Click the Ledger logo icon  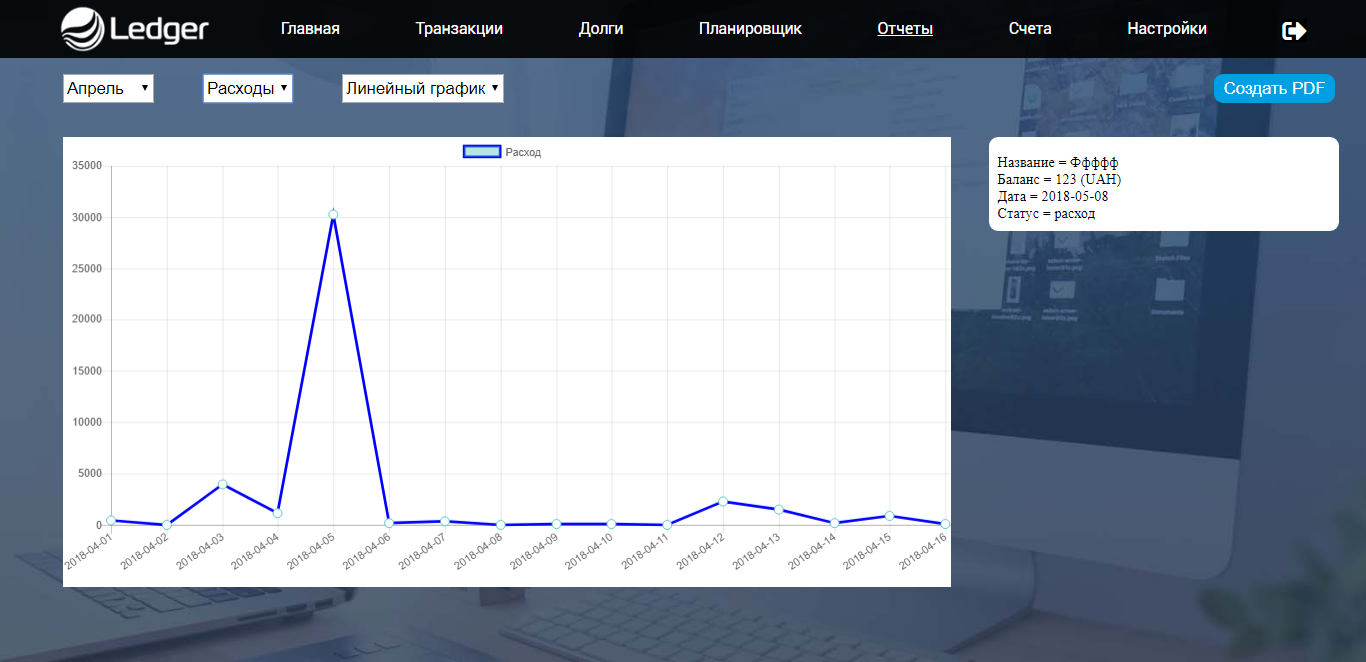(81, 28)
